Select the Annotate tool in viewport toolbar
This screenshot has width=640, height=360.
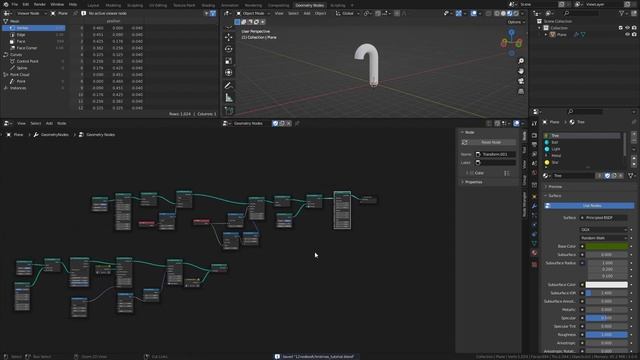click(x=229, y=85)
